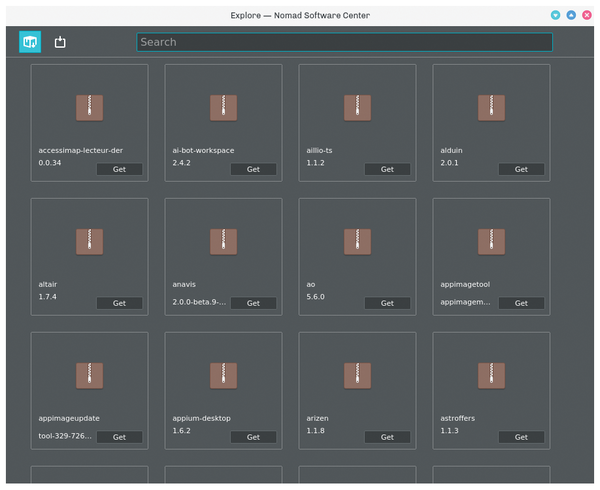Click the appimageupdate name text
The height and width of the screenshot is (490, 600).
(x=69, y=418)
